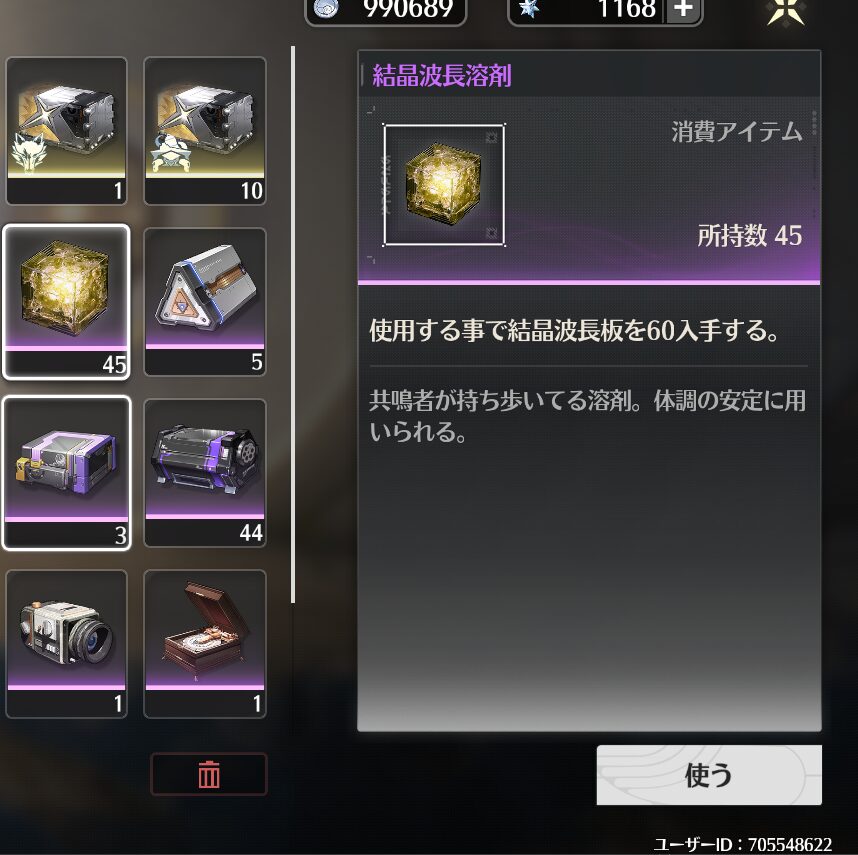Click the gold star icon at top right
Viewport: 858px width, 855px height.
point(786,11)
